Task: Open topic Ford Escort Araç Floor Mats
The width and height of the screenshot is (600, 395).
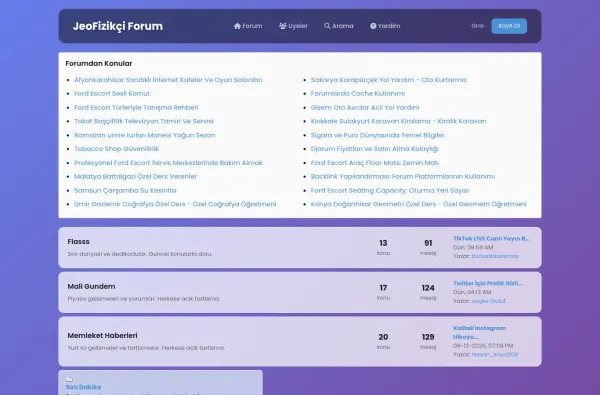Action: (375, 163)
